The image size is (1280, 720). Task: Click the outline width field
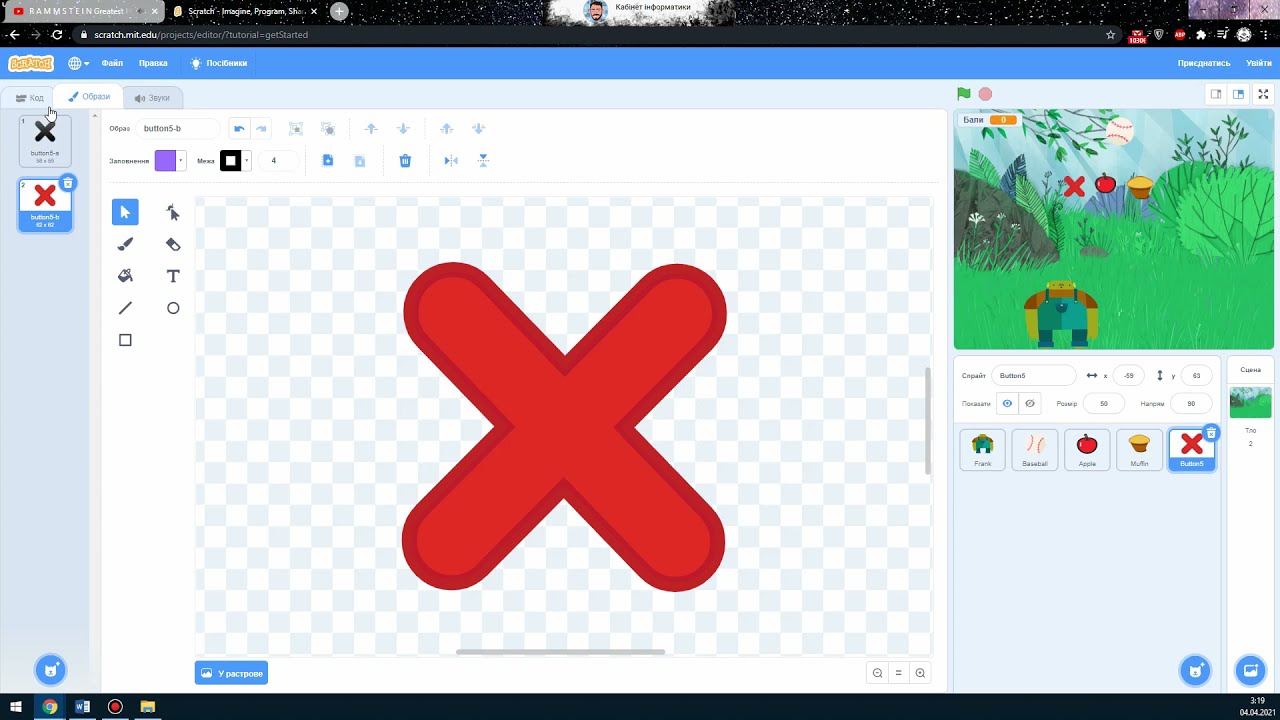pos(278,161)
